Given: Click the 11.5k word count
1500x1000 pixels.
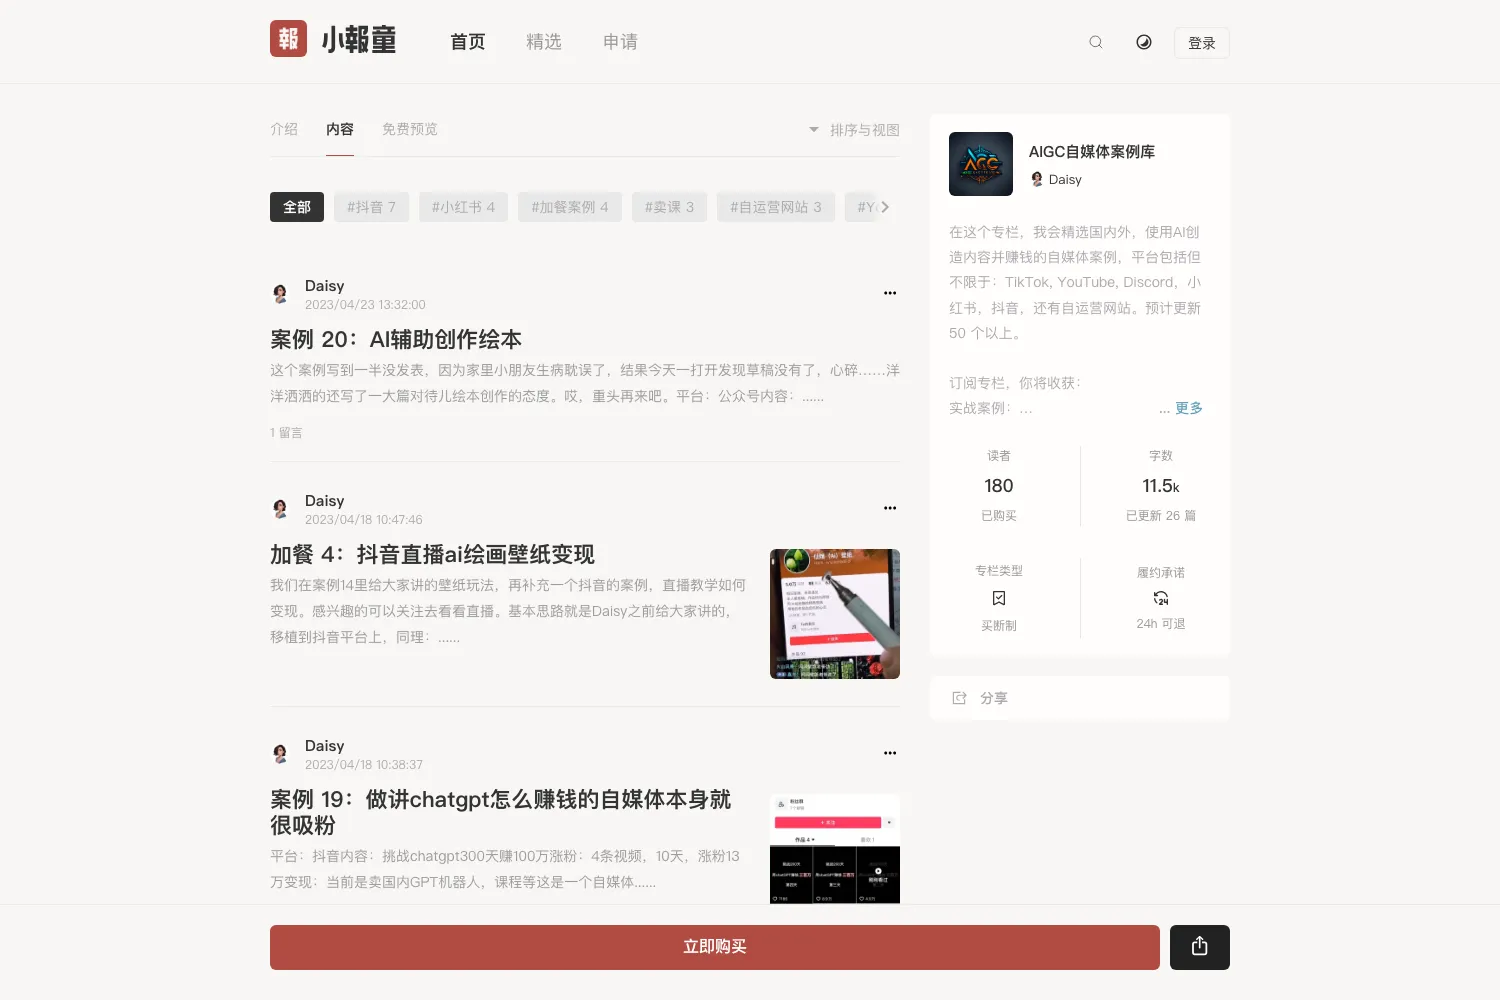Looking at the screenshot, I should pos(1161,486).
